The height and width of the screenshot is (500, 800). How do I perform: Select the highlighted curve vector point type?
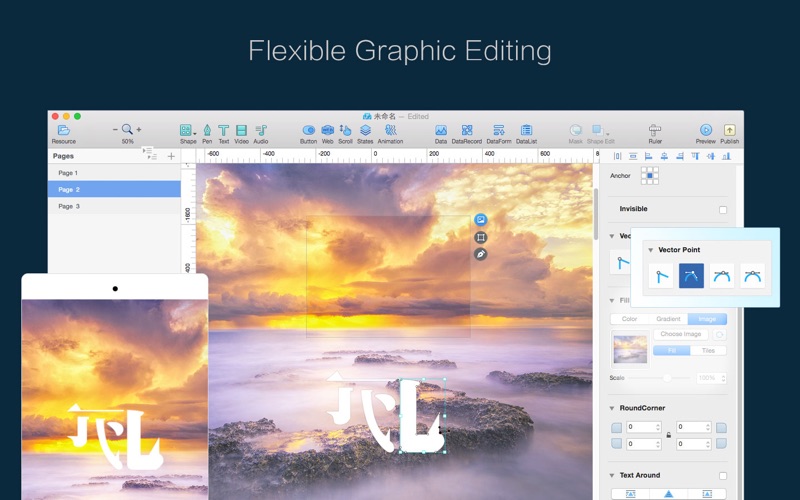691,276
